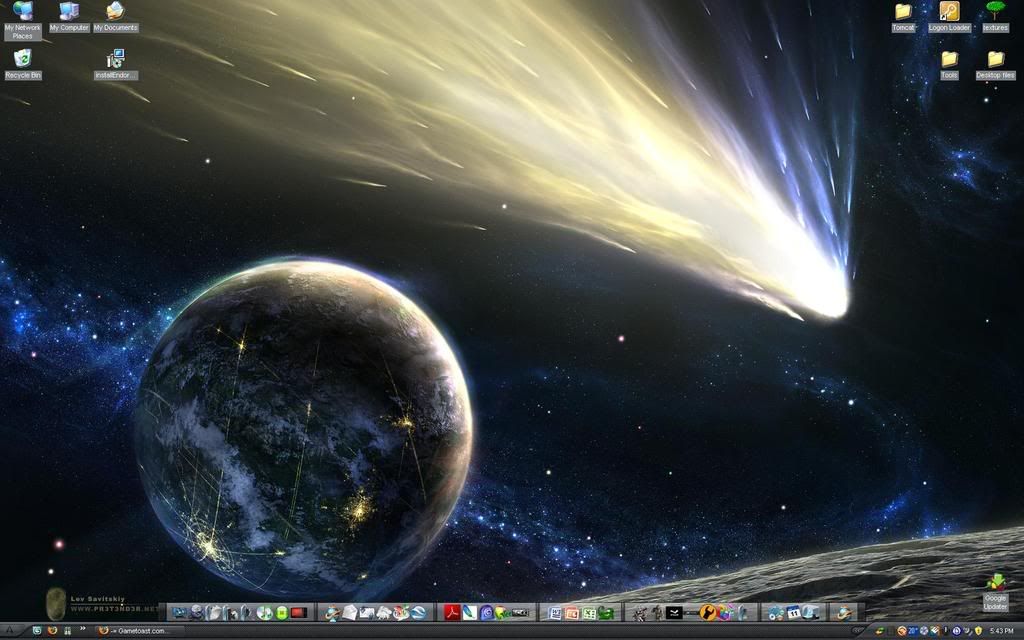This screenshot has height=640, width=1024.
Task: Open the Recycle Bin
Action: [22, 64]
